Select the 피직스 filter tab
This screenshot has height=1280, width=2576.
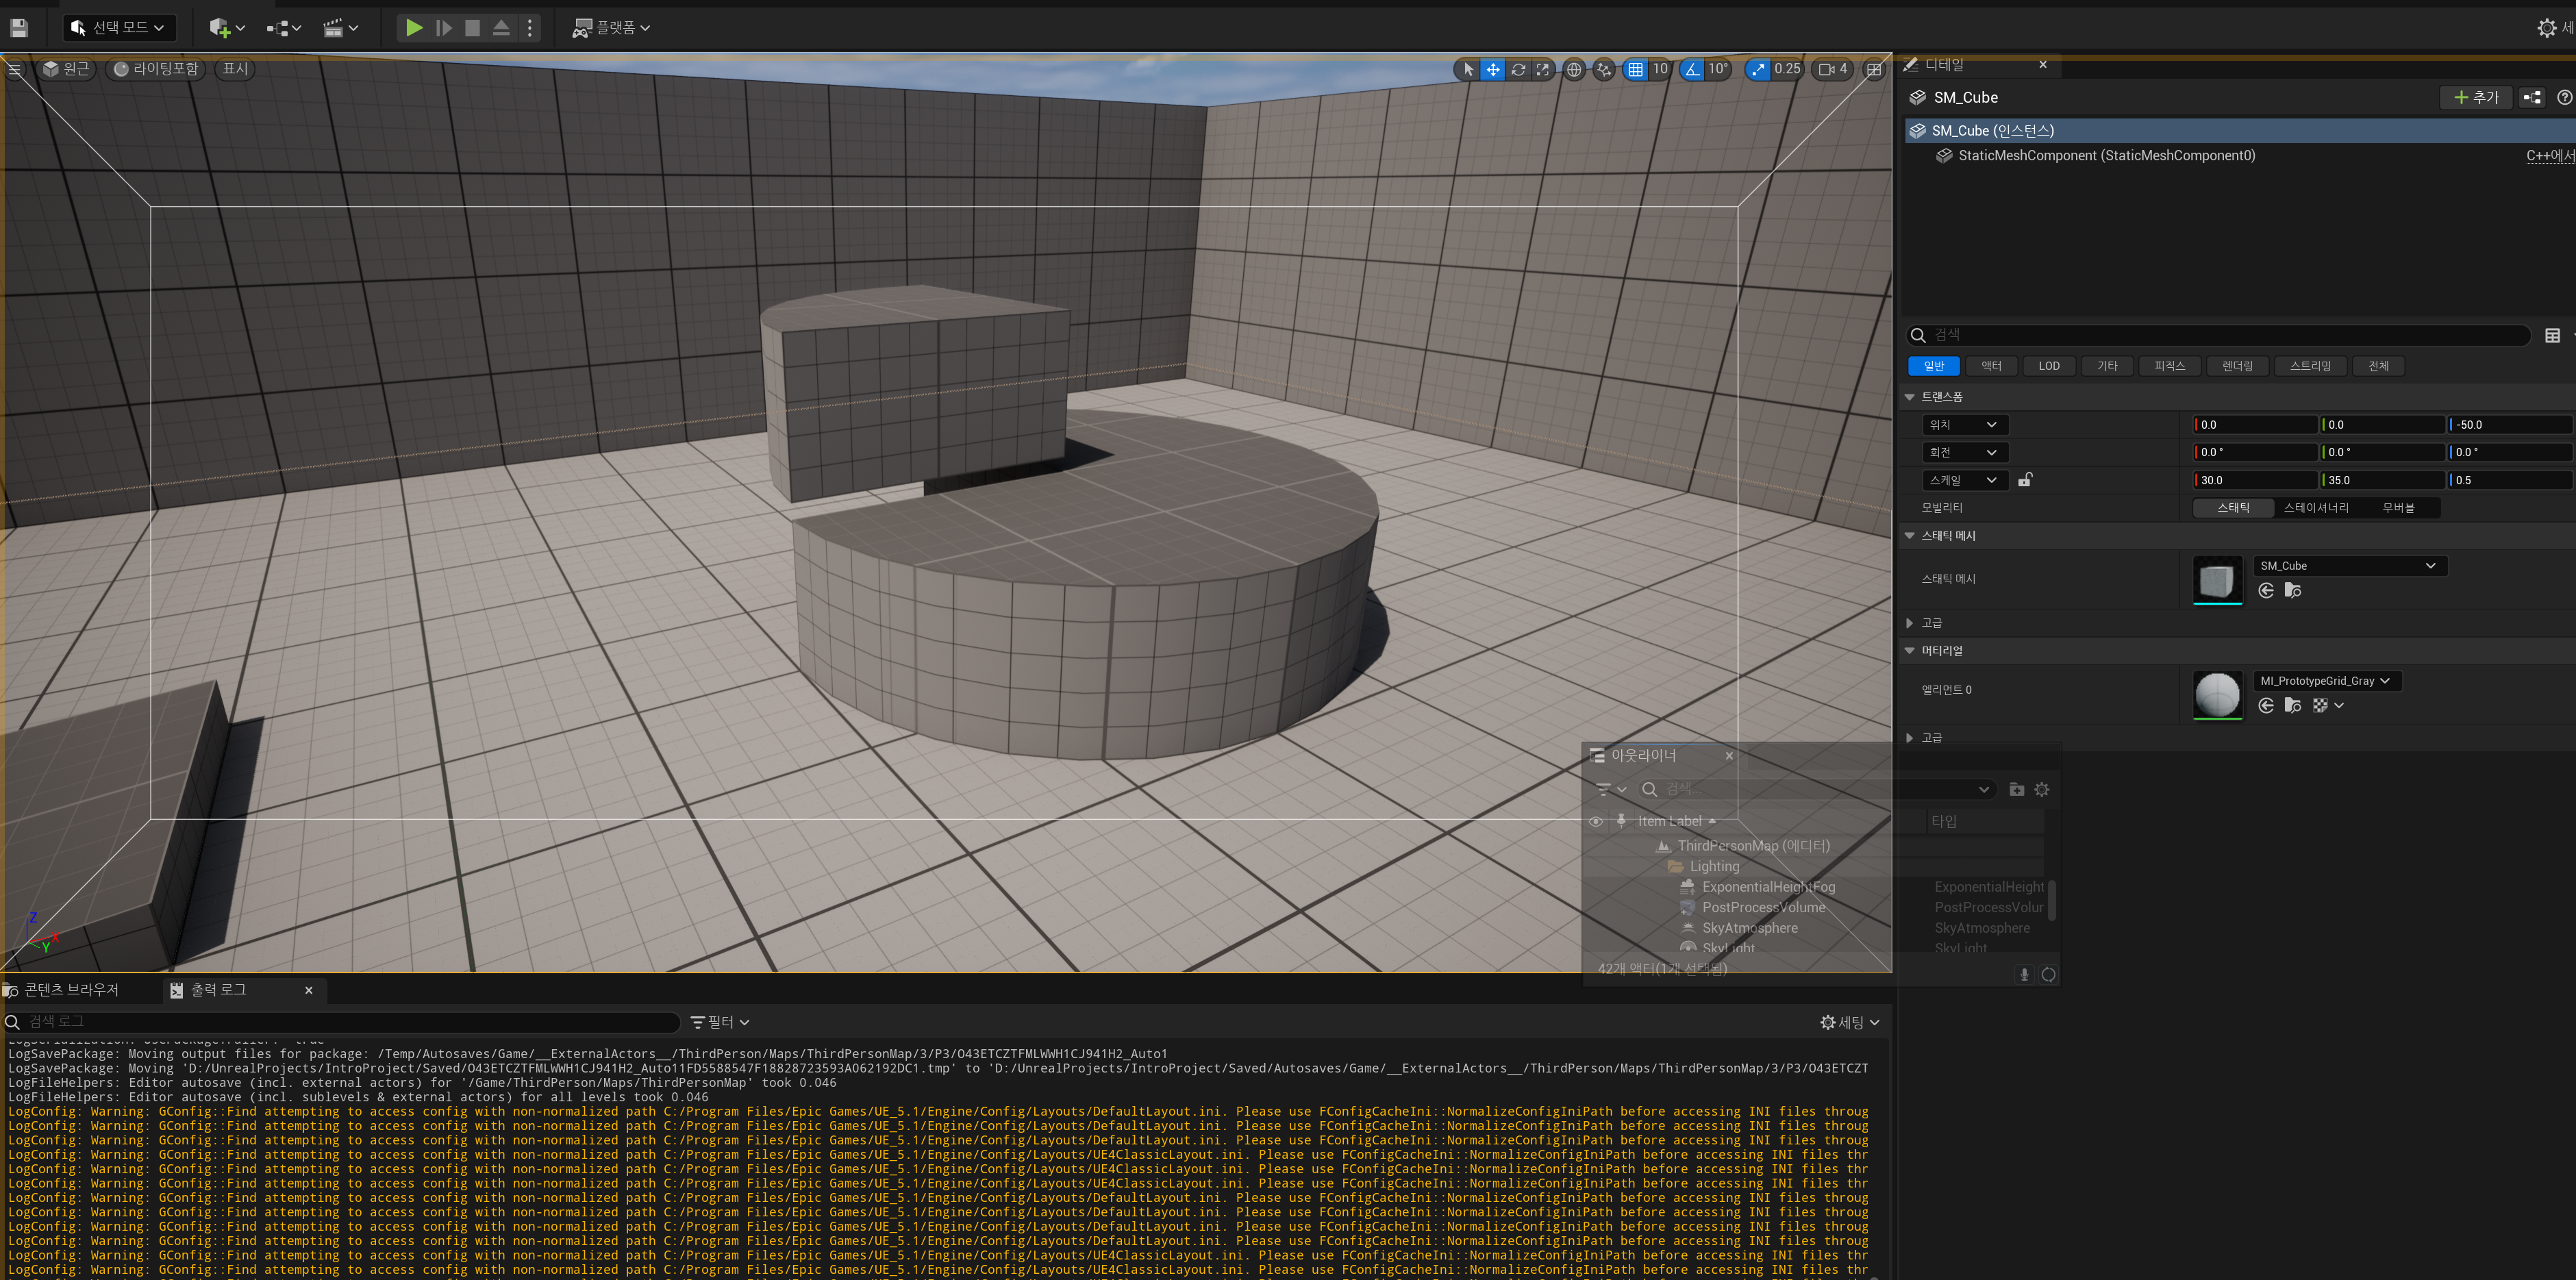(x=2169, y=366)
